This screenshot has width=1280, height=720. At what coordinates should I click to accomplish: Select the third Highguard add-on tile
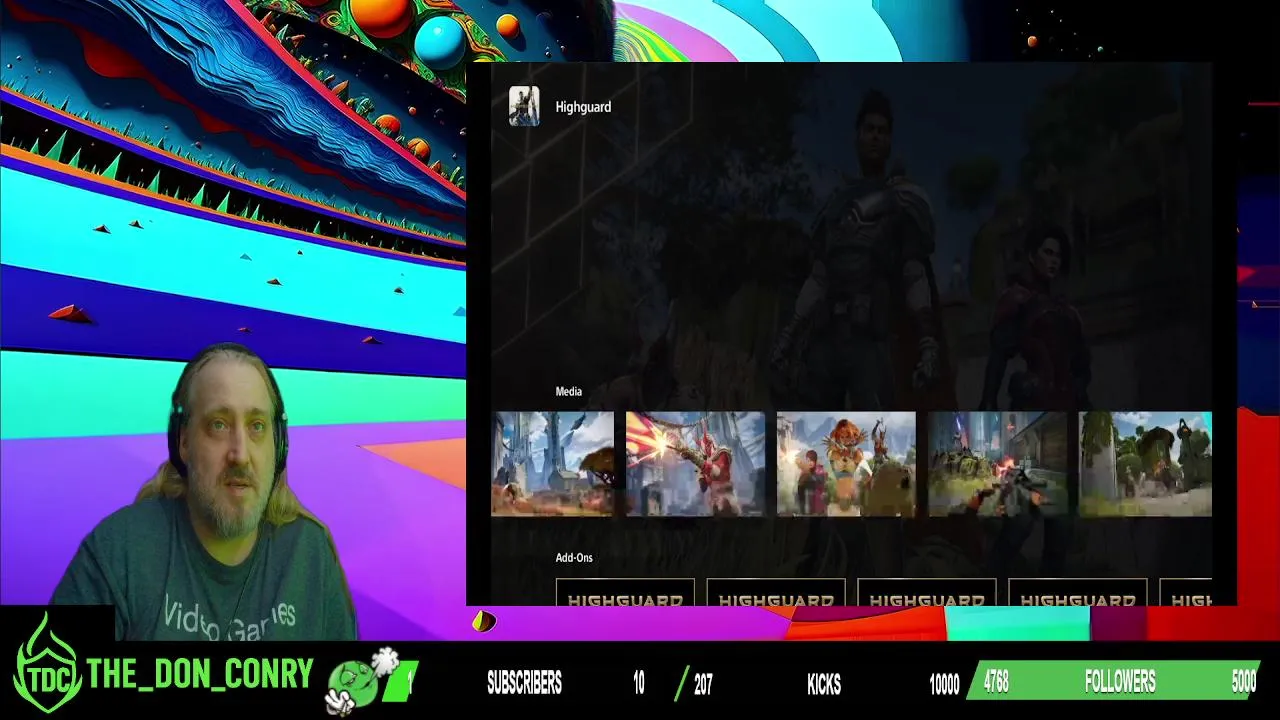coord(927,593)
